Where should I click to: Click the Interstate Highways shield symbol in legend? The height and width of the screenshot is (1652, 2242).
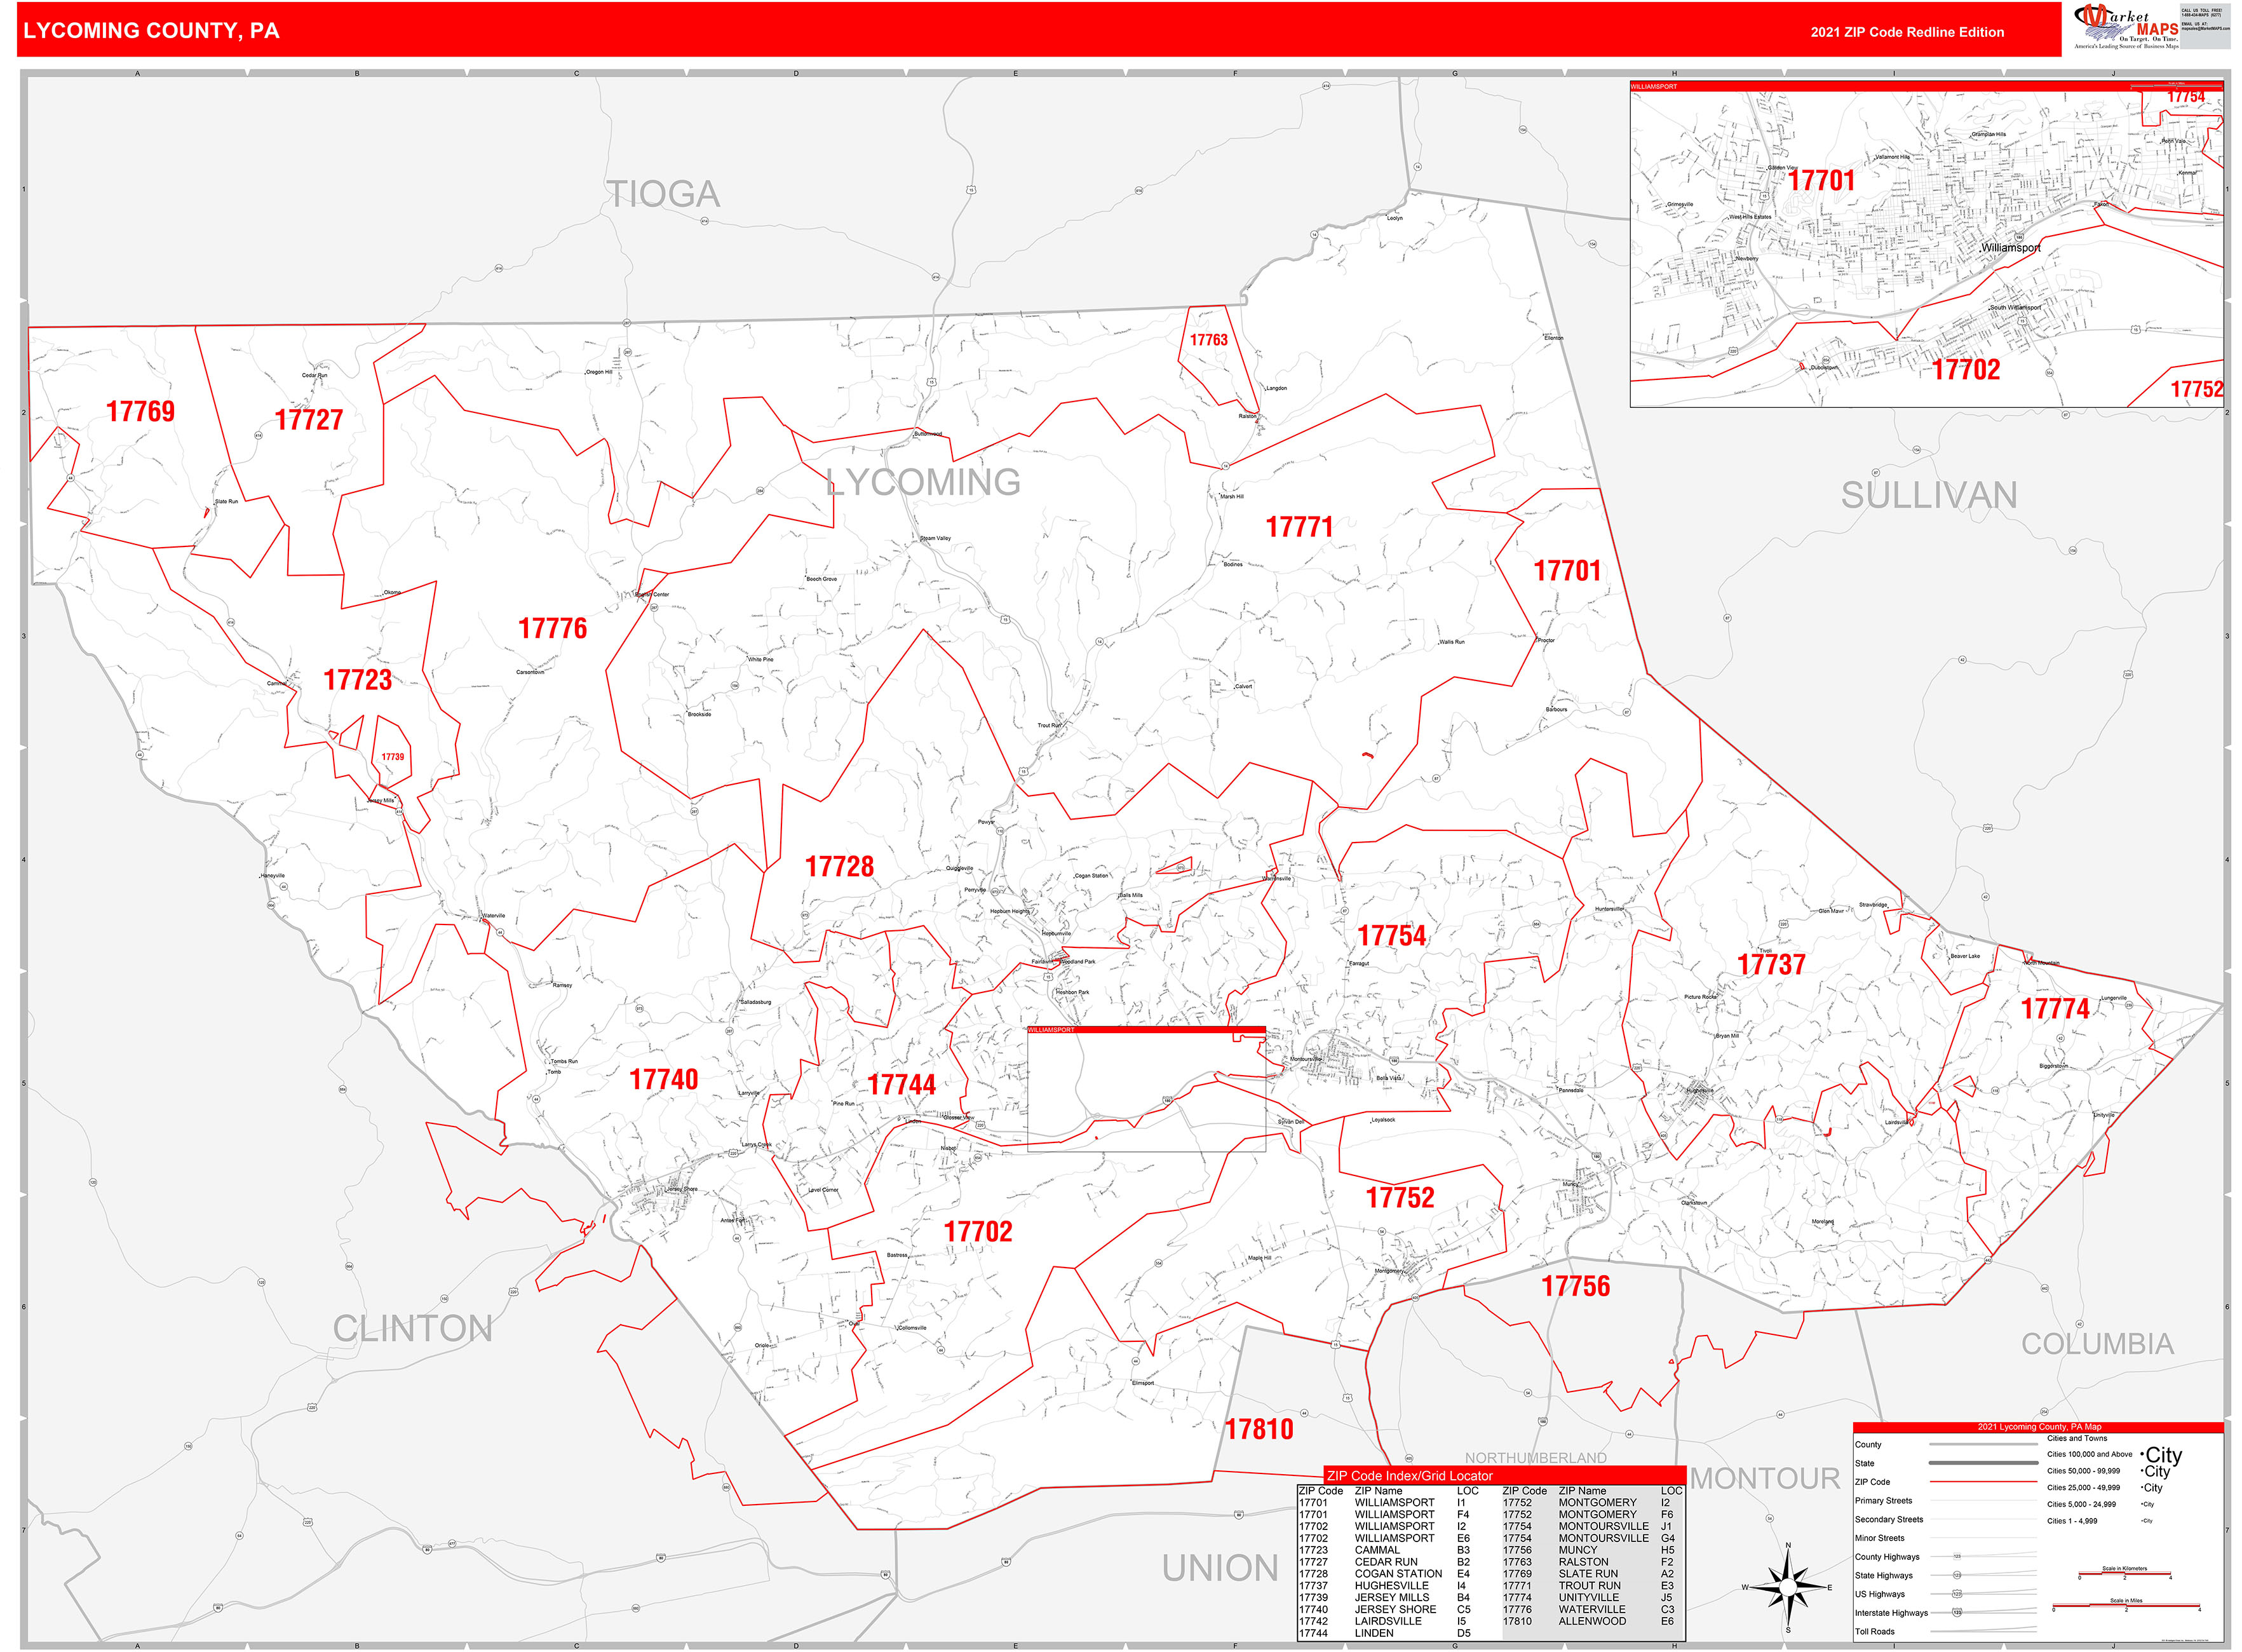pos(1957,1612)
